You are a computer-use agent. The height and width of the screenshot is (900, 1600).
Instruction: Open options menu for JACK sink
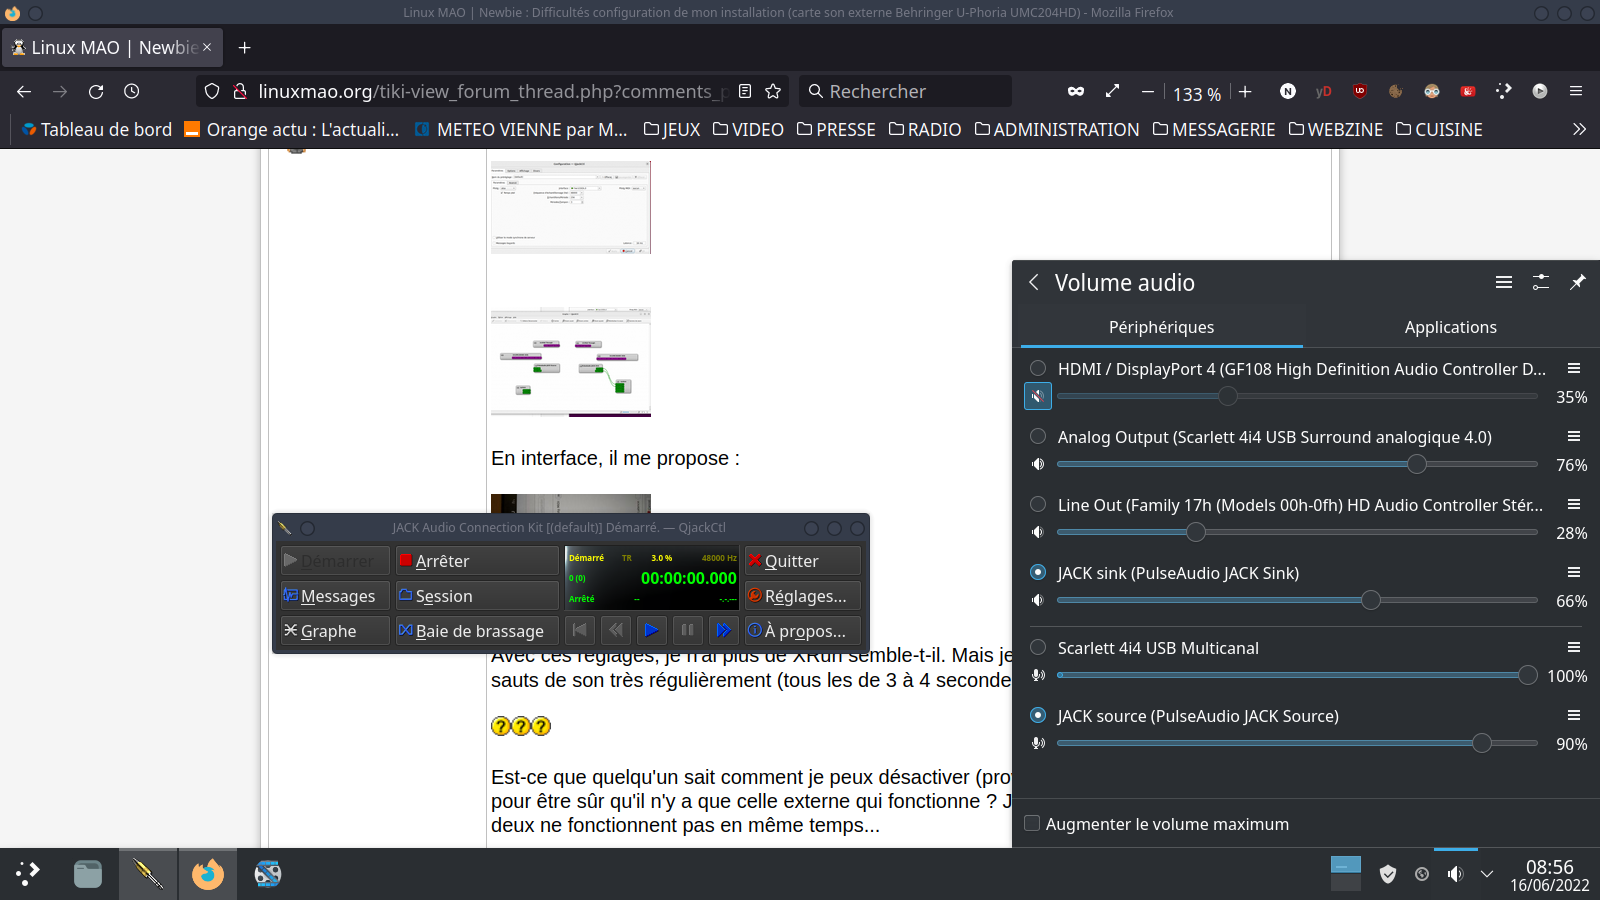1574,572
